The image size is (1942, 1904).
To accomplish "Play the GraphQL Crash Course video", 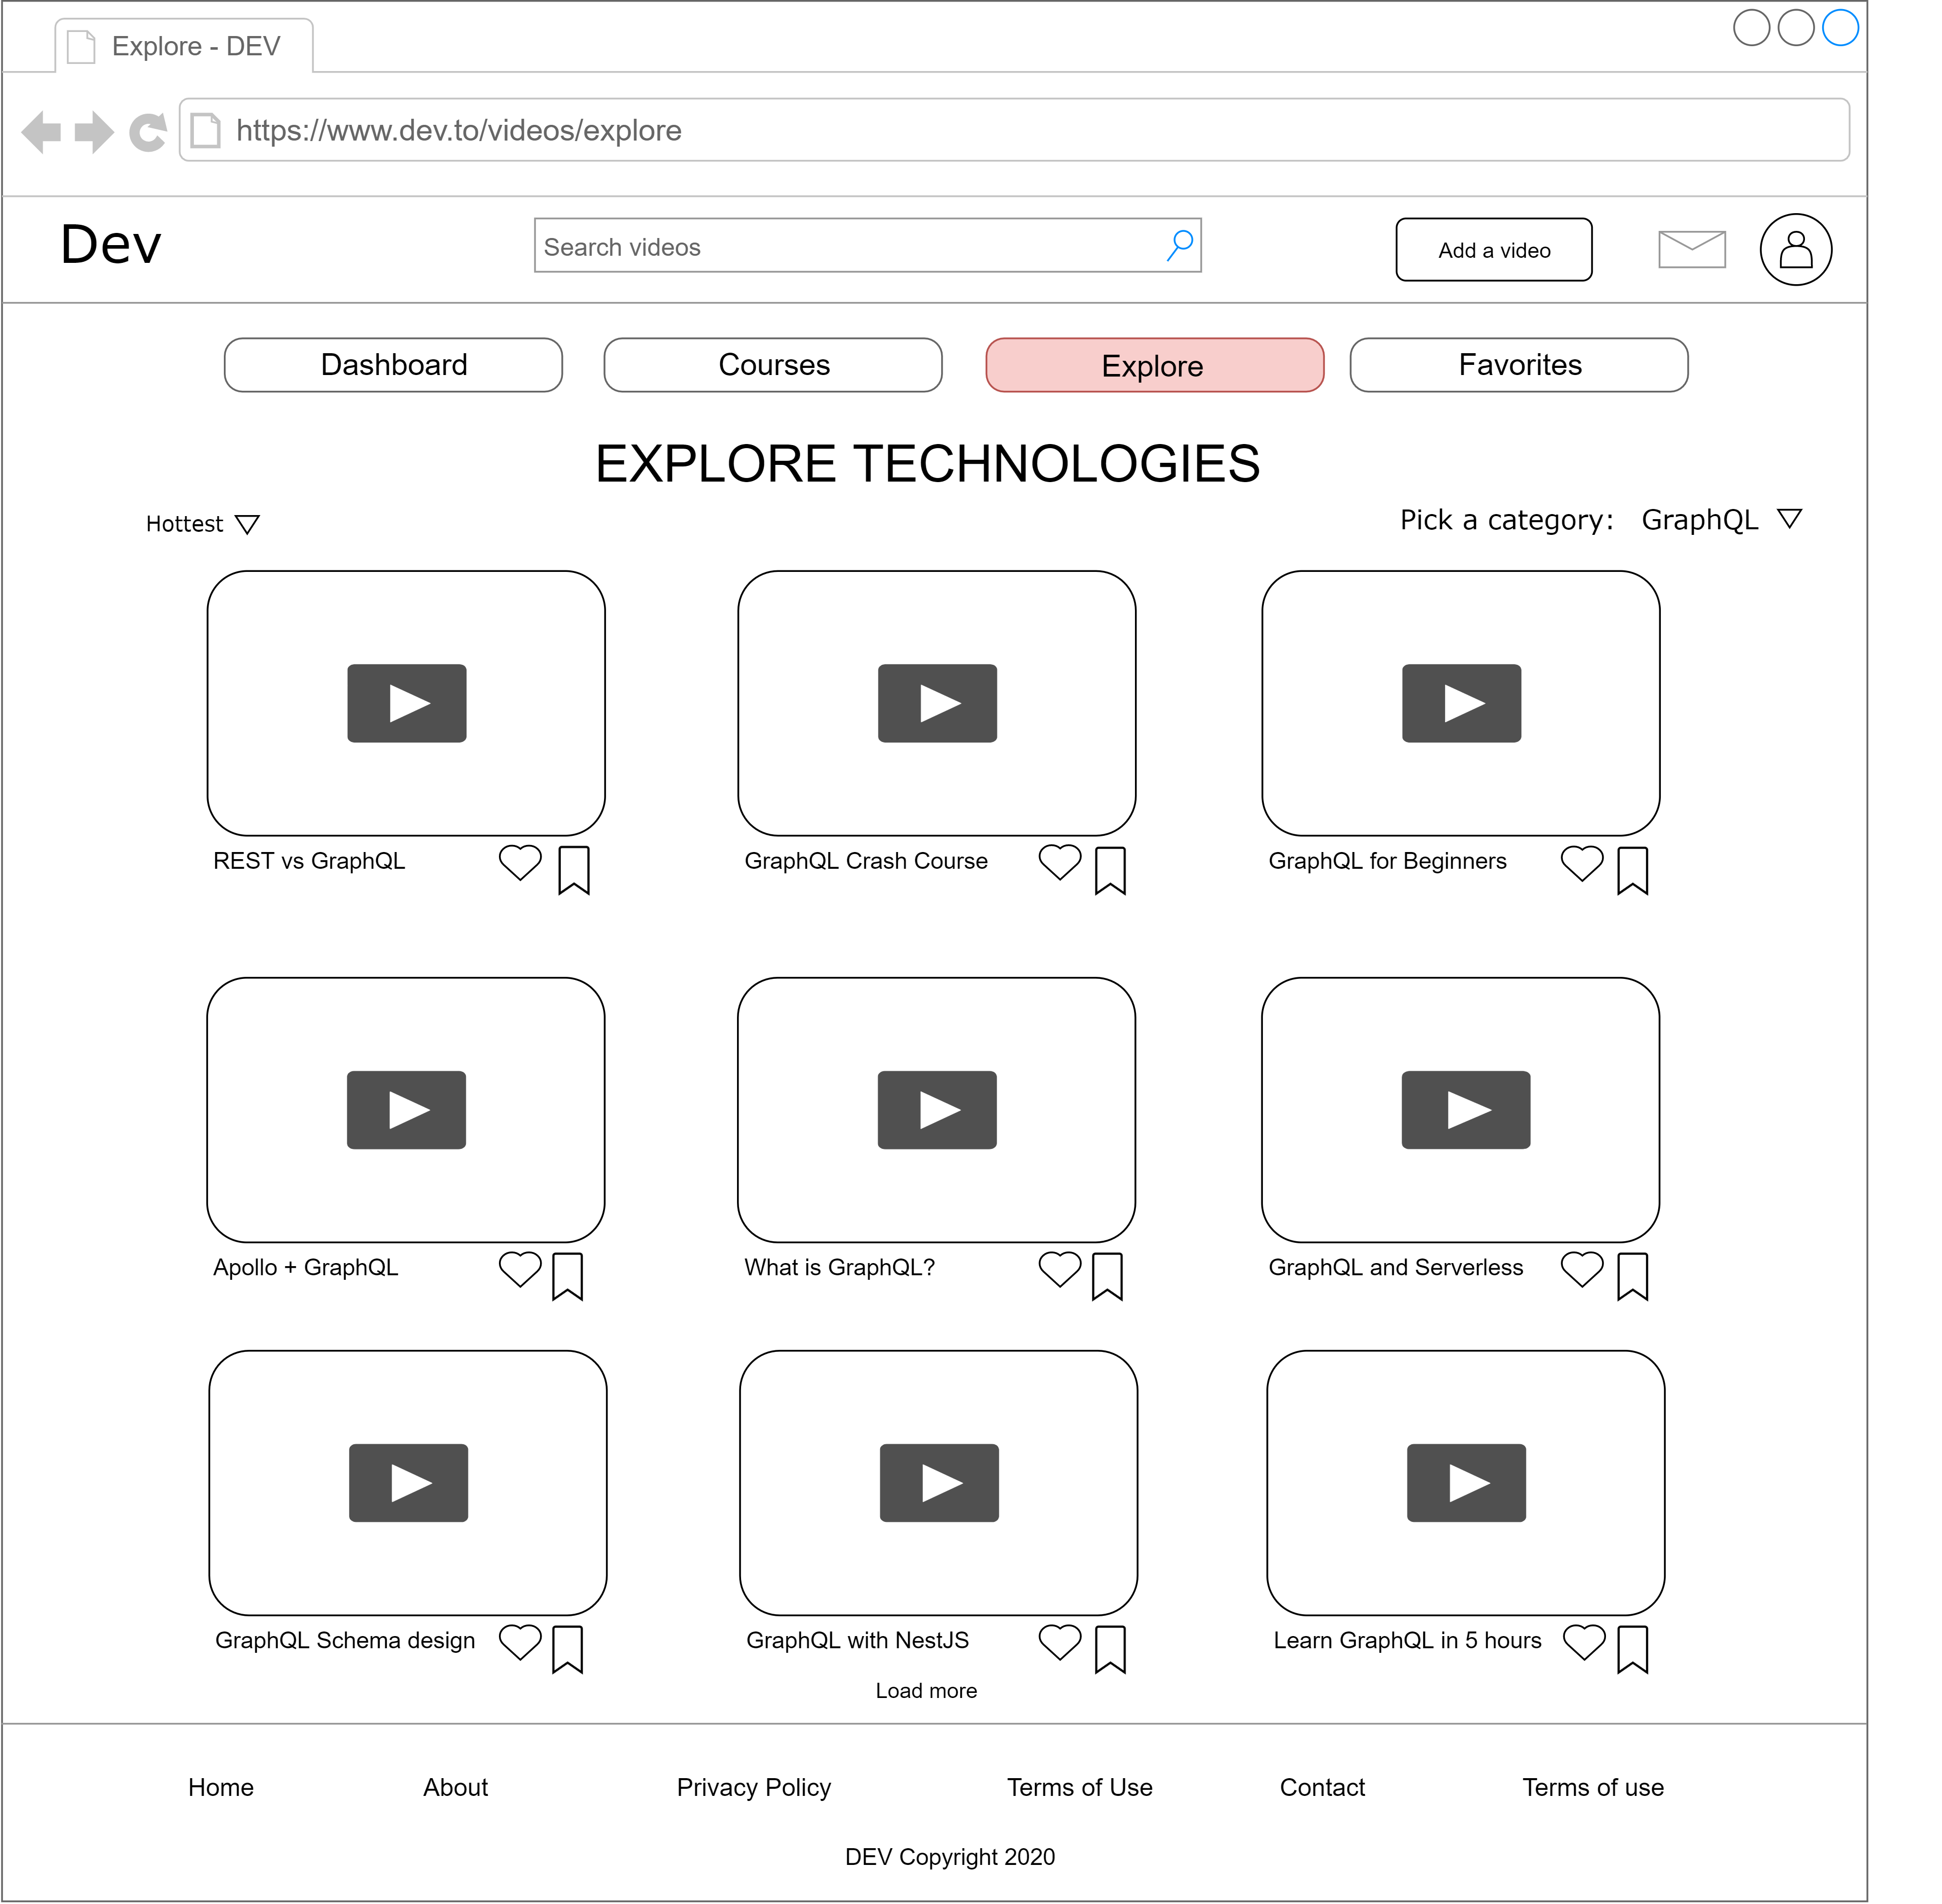I will click(936, 703).
